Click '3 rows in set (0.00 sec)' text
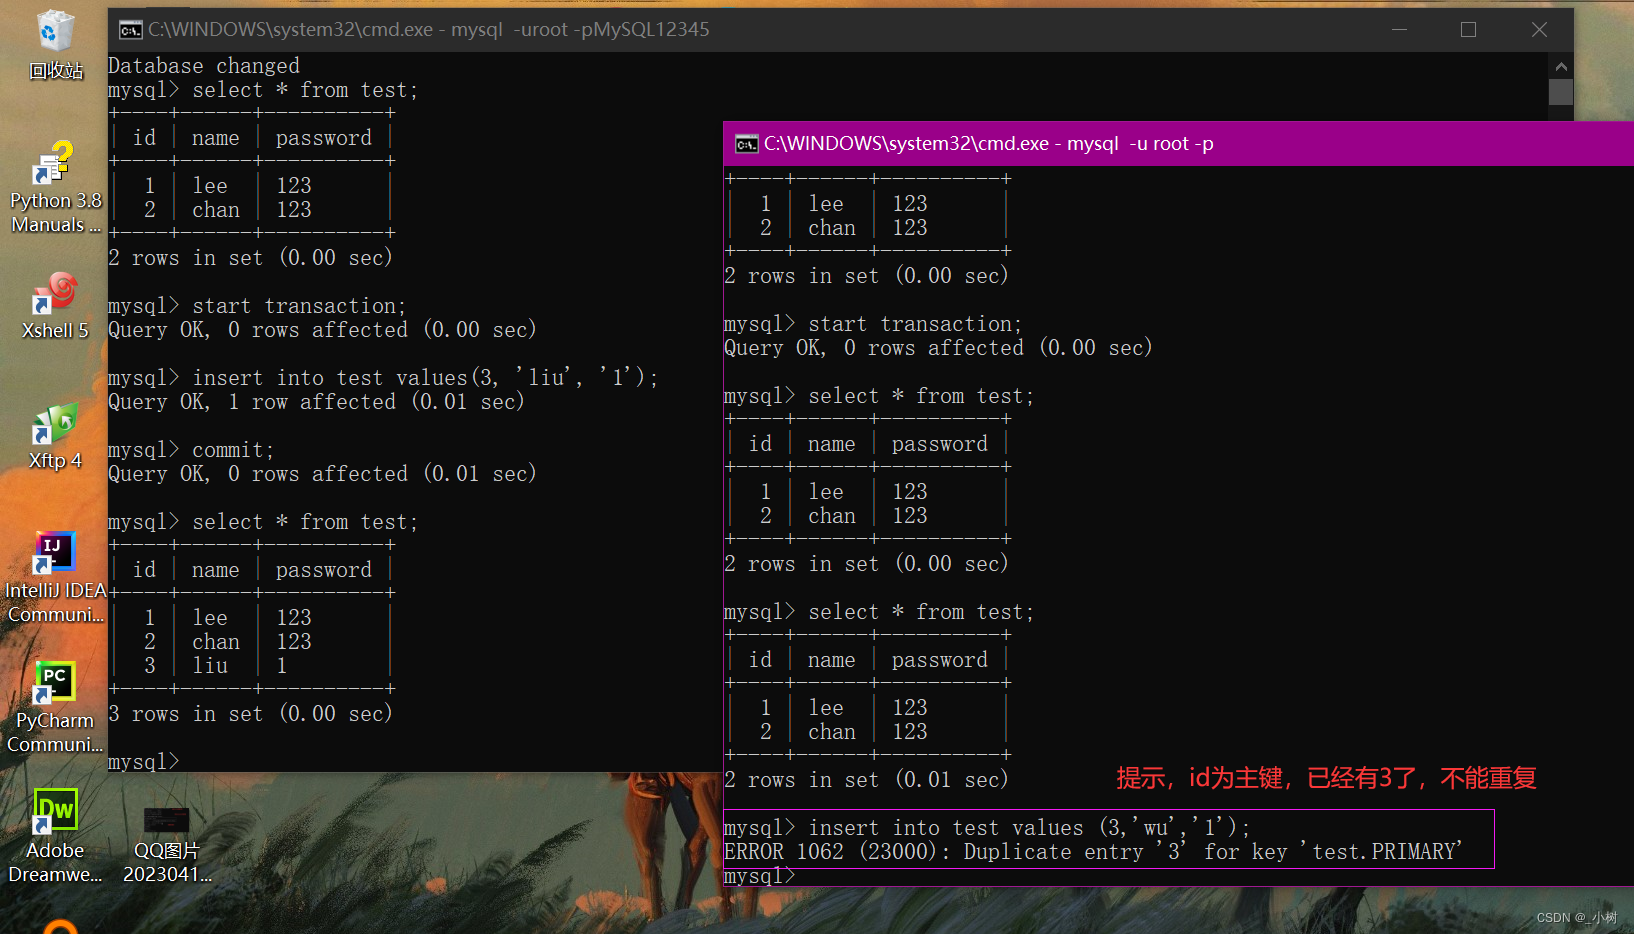 click(250, 714)
